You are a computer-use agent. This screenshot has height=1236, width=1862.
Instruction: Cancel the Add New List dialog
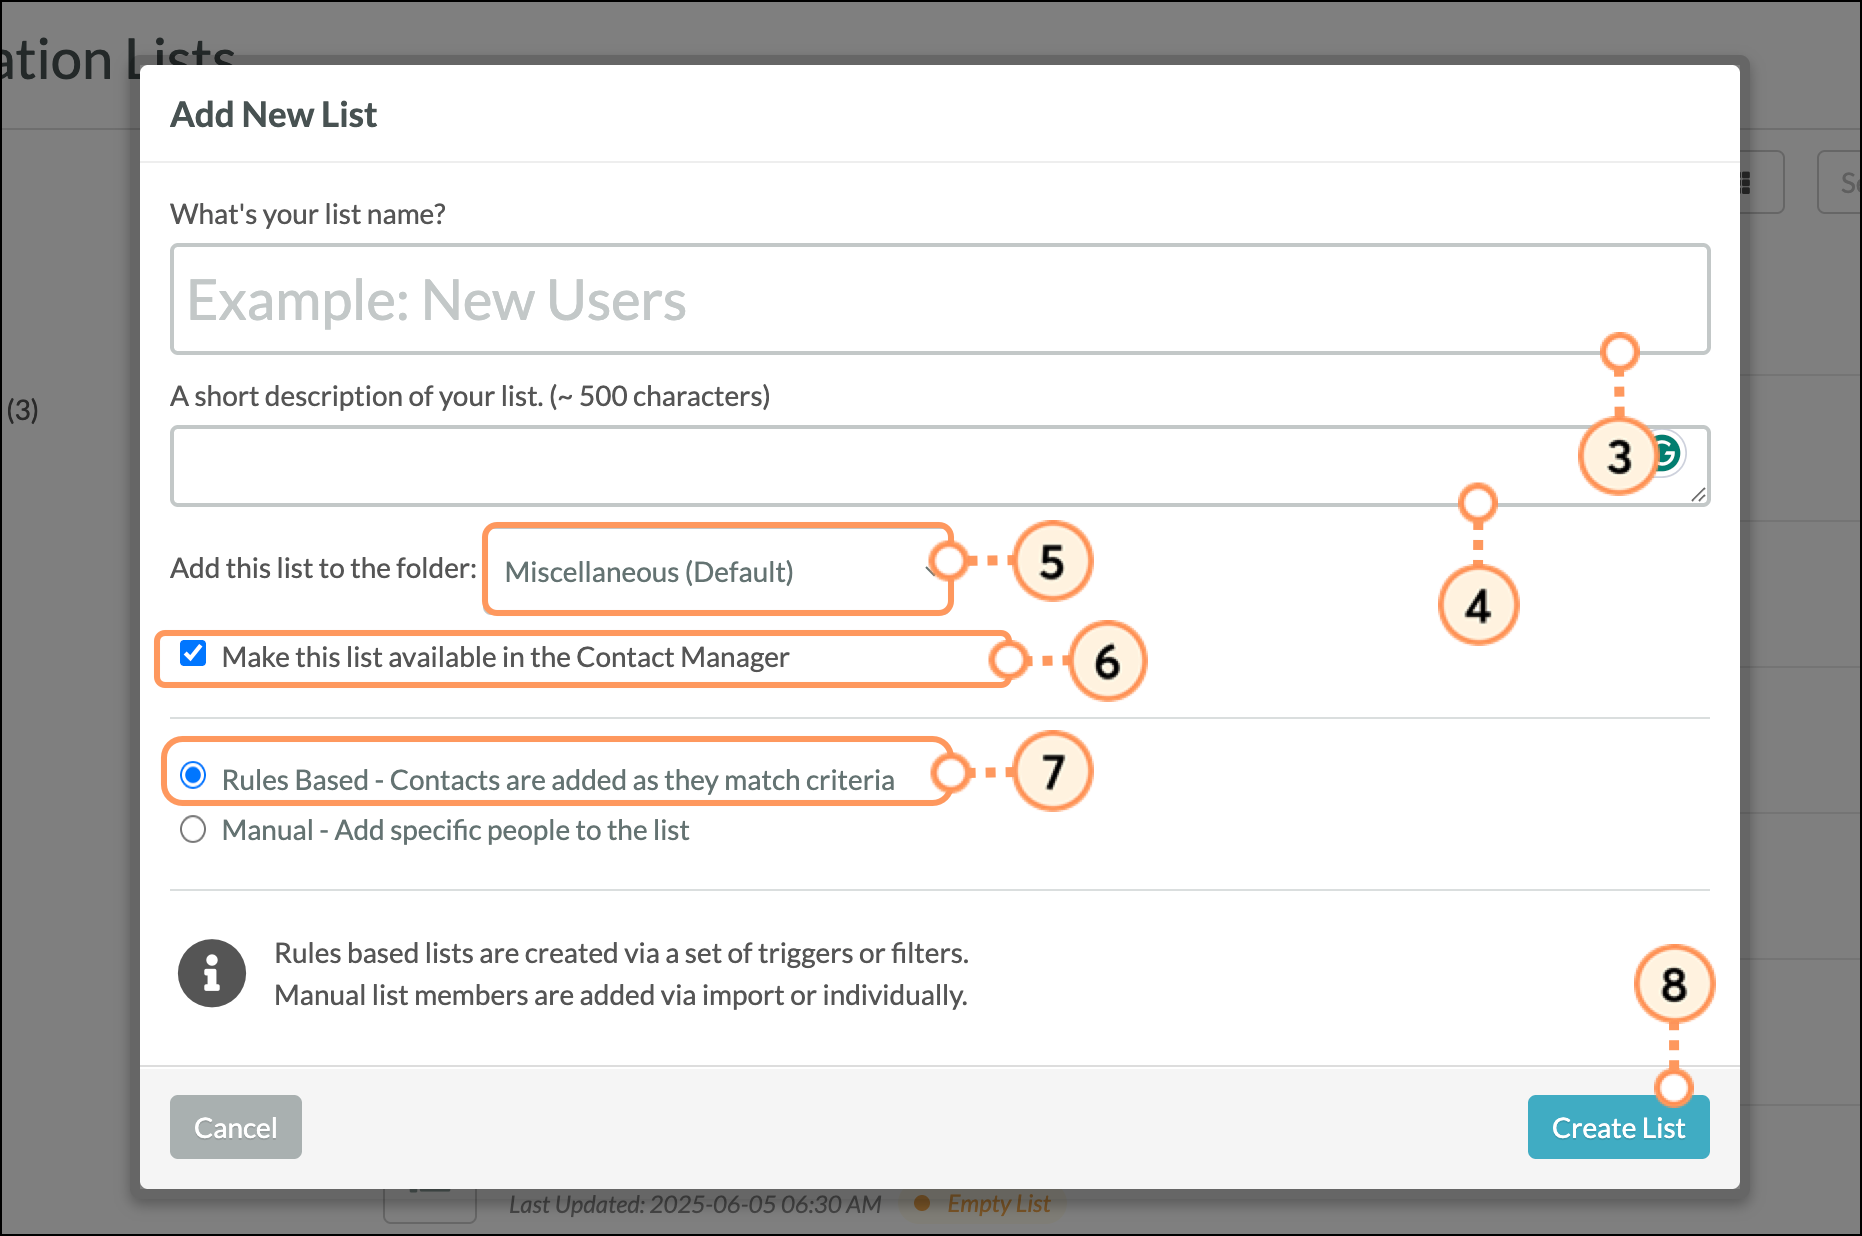pyautogui.click(x=235, y=1127)
